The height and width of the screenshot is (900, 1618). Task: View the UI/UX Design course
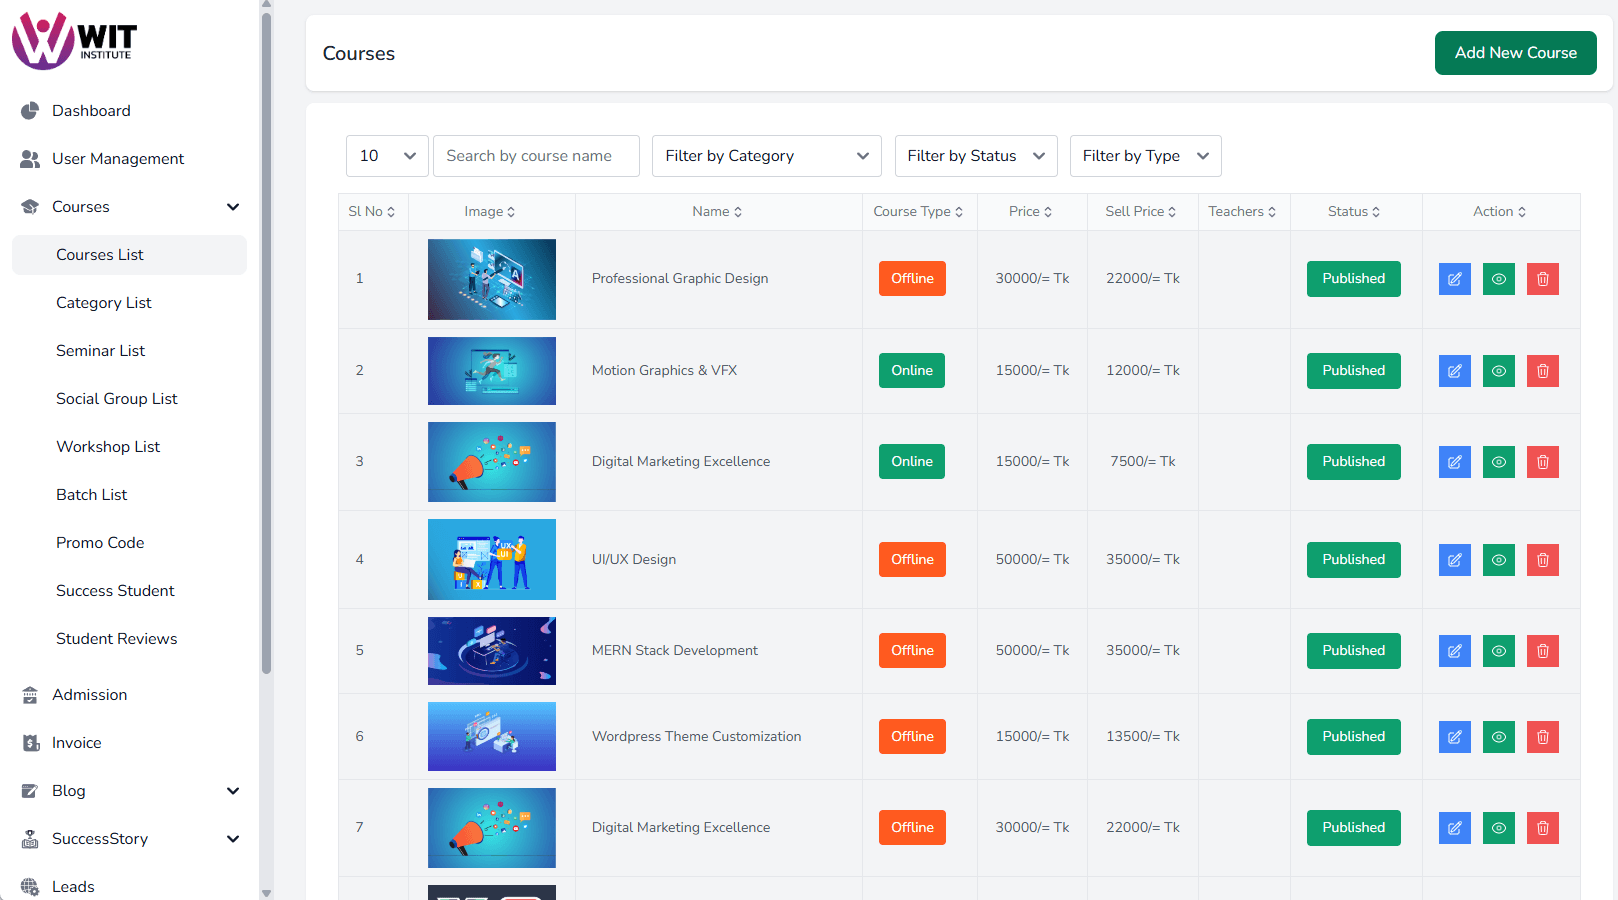pos(1498,560)
